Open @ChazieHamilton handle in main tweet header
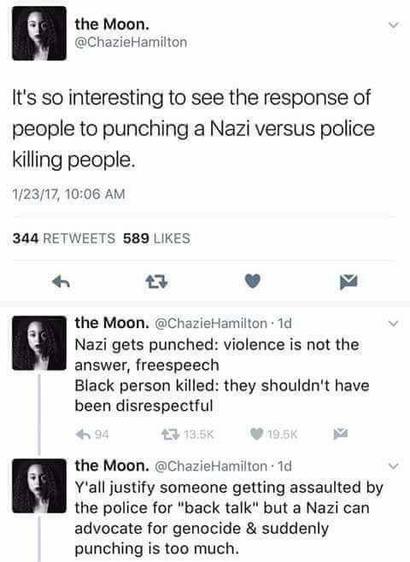This screenshot has height=562, width=410. tap(131, 42)
